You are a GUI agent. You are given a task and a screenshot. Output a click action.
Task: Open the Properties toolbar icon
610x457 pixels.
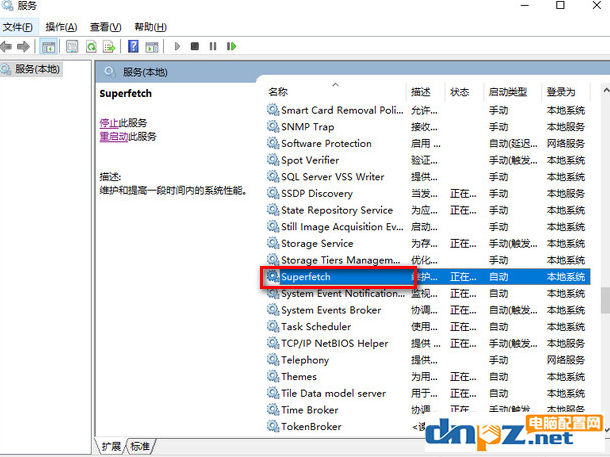tap(72, 47)
